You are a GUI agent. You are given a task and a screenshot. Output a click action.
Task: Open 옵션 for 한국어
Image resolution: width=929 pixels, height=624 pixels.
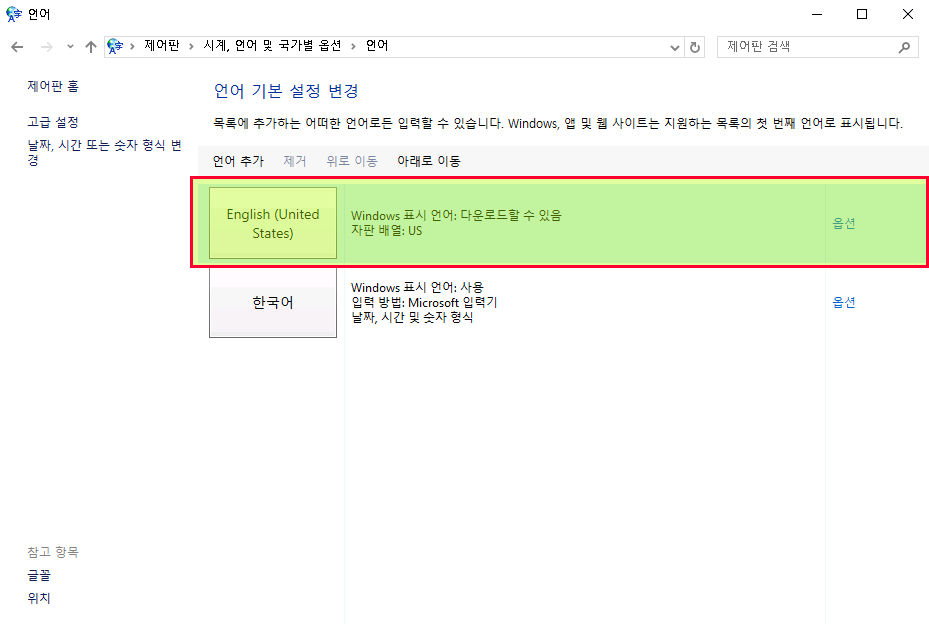[844, 302]
